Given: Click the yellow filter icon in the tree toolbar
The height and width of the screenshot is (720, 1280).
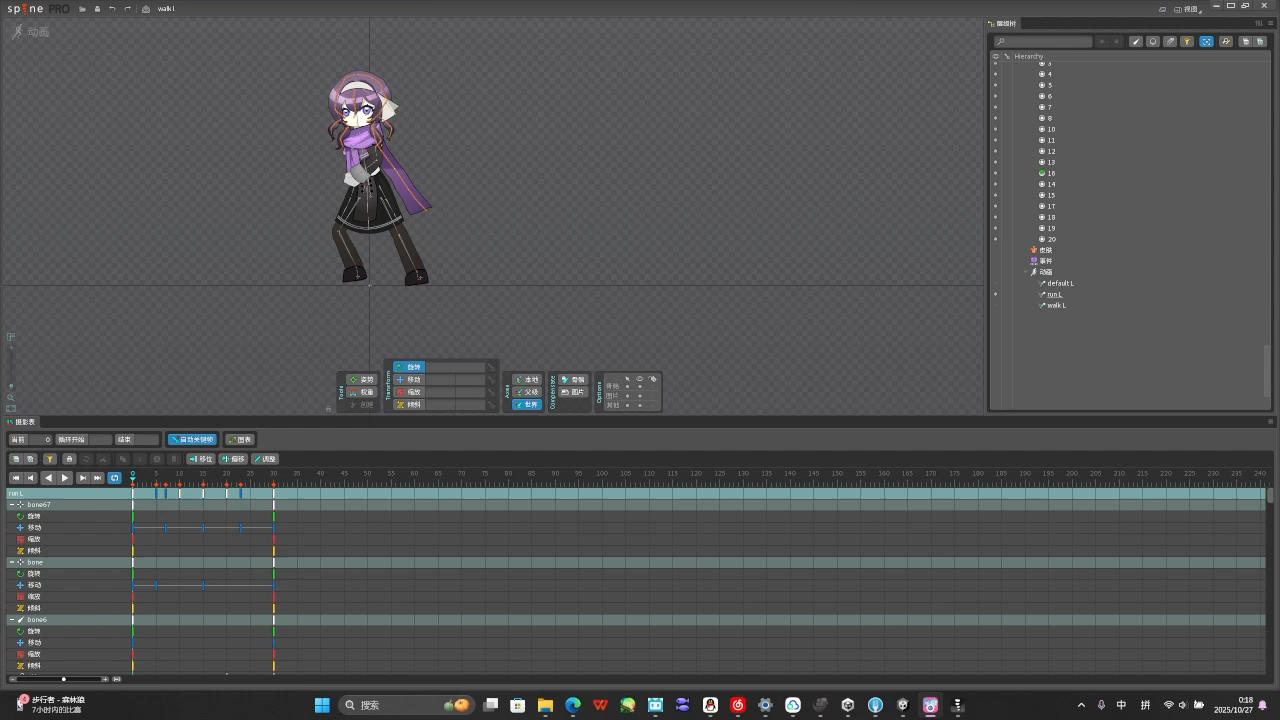Looking at the screenshot, I should (x=1187, y=42).
